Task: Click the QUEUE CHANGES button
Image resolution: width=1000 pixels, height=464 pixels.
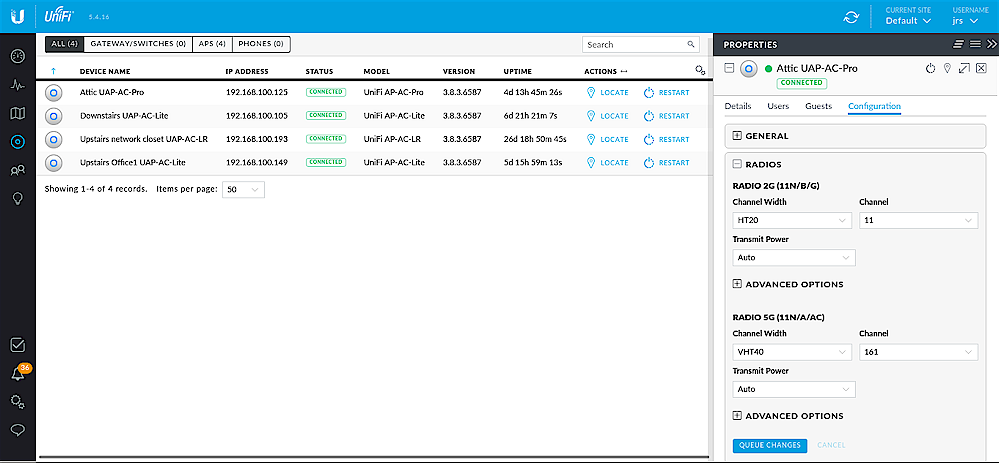Action: (x=770, y=445)
